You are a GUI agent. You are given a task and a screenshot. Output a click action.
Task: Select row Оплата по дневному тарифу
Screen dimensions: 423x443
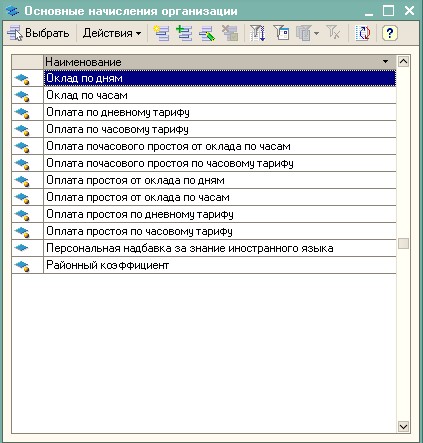tap(220, 112)
